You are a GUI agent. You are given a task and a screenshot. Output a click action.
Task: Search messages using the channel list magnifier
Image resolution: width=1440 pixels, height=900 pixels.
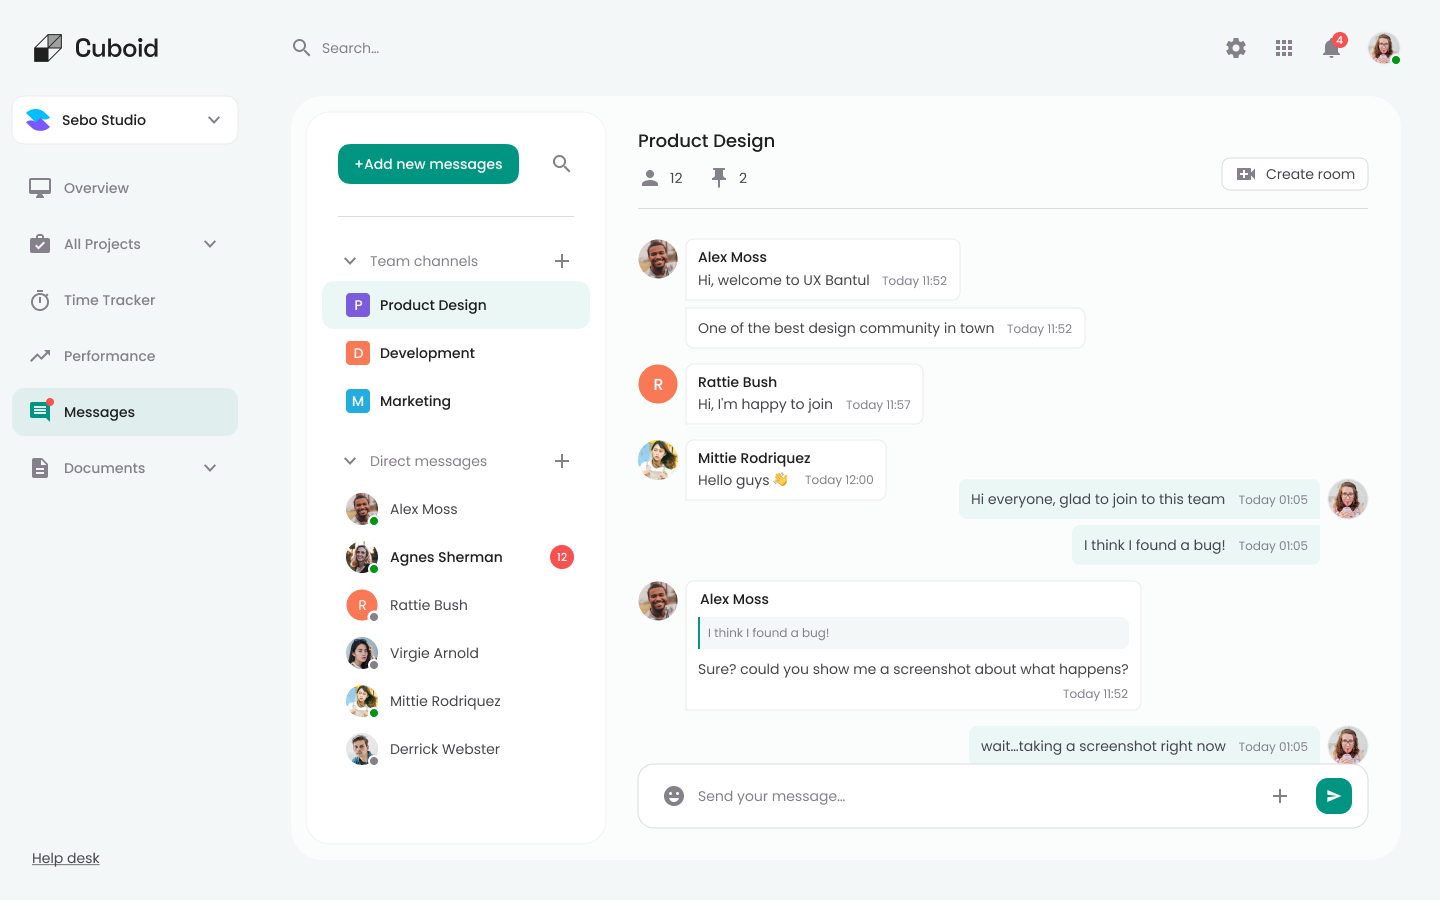(x=562, y=164)
